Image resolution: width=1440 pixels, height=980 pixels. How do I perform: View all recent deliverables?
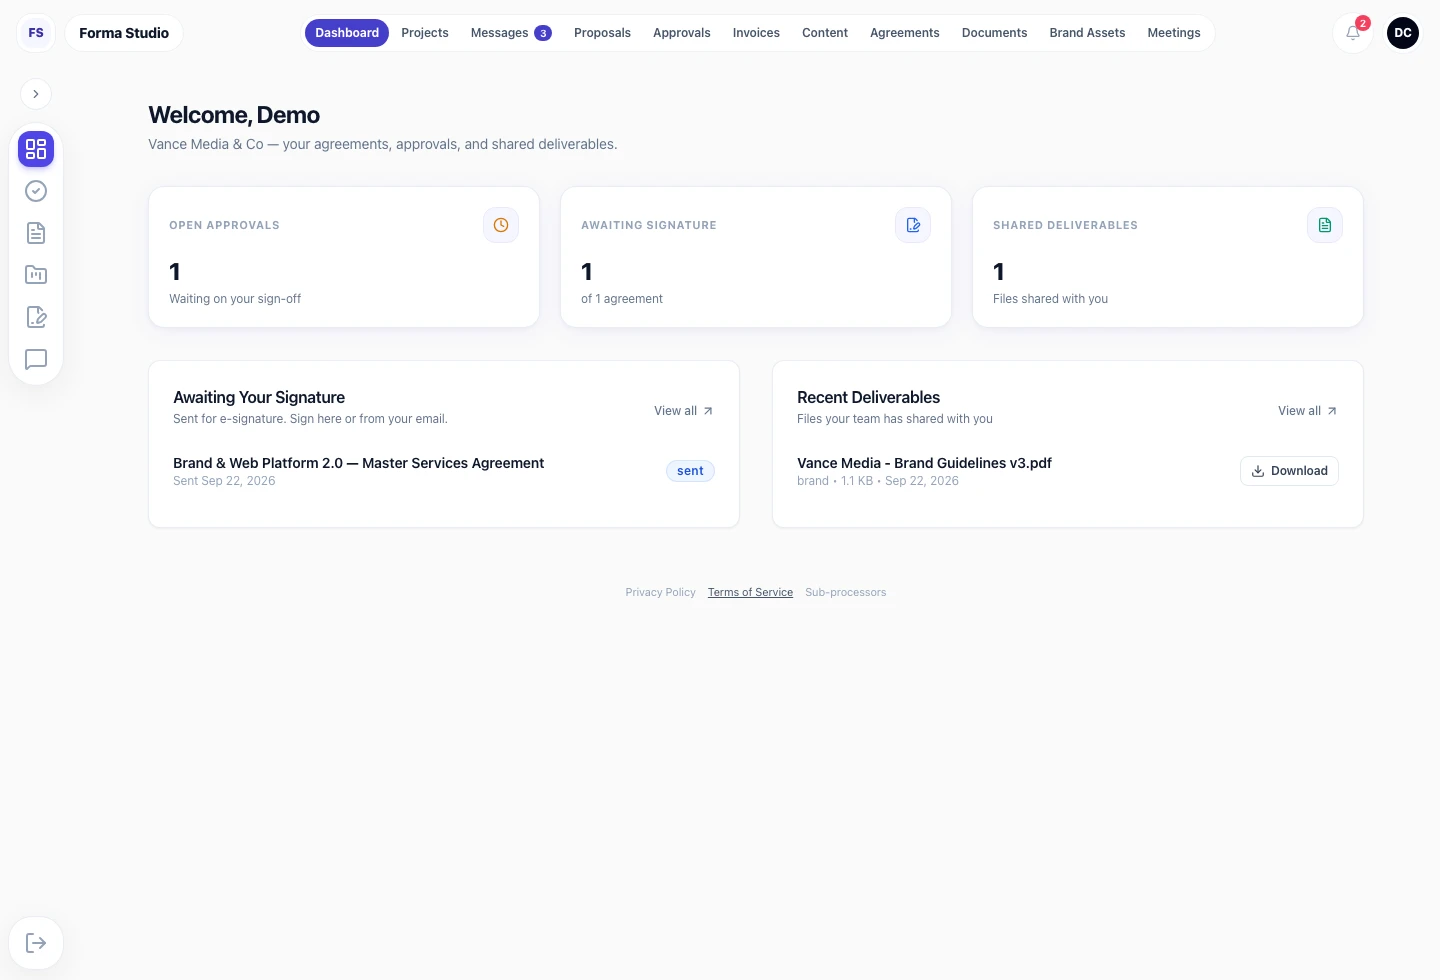click(x=1308, y=411)
